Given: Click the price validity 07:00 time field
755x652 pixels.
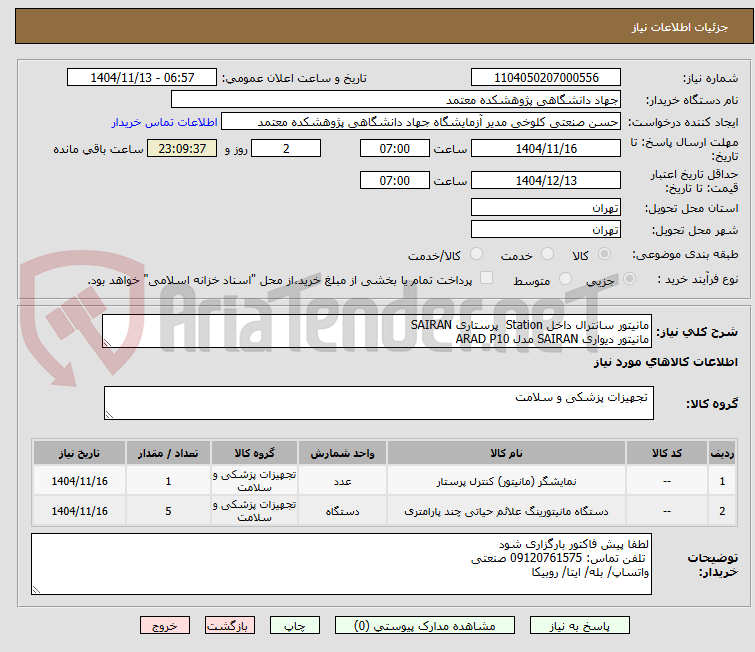Looking at the screenshot, I should pyautogui.click(x=394, y=180).
